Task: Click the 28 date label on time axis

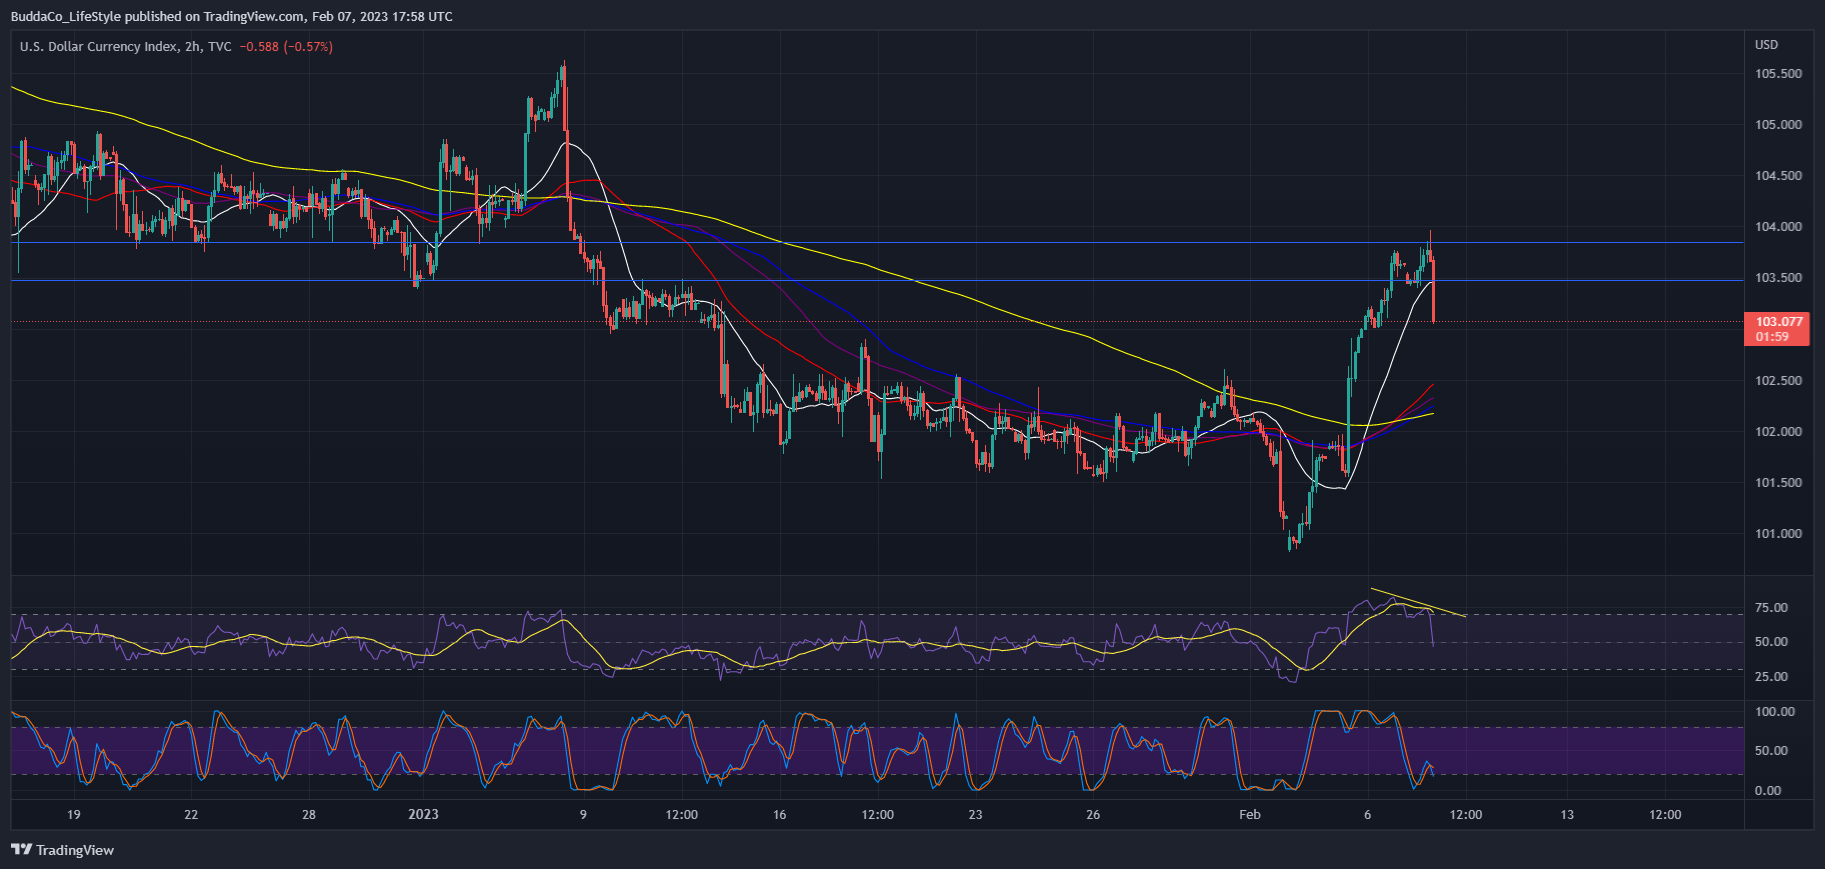Action: pyautogui.click(x=309, y=814)
